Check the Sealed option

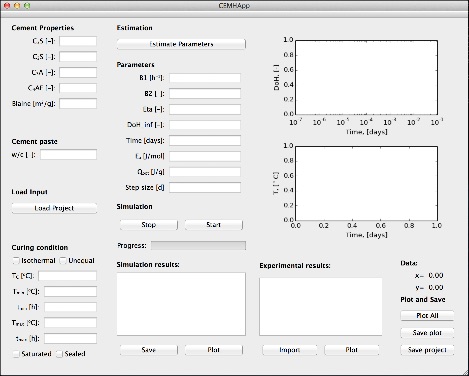coord(59,354)
